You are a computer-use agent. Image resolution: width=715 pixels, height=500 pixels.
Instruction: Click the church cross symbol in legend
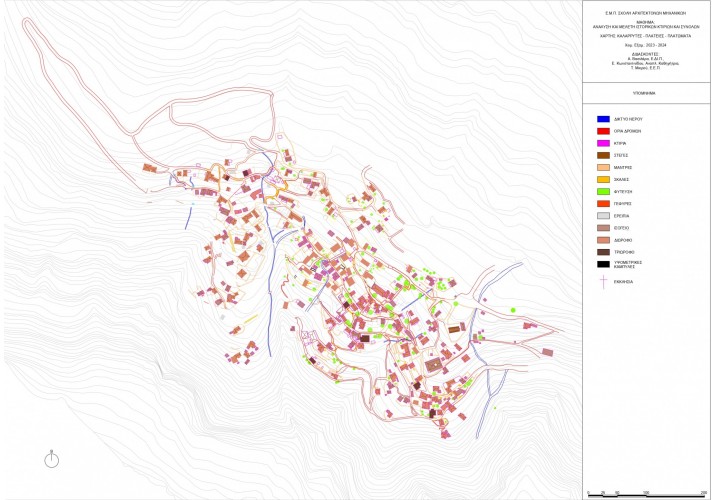coord(603,282)
